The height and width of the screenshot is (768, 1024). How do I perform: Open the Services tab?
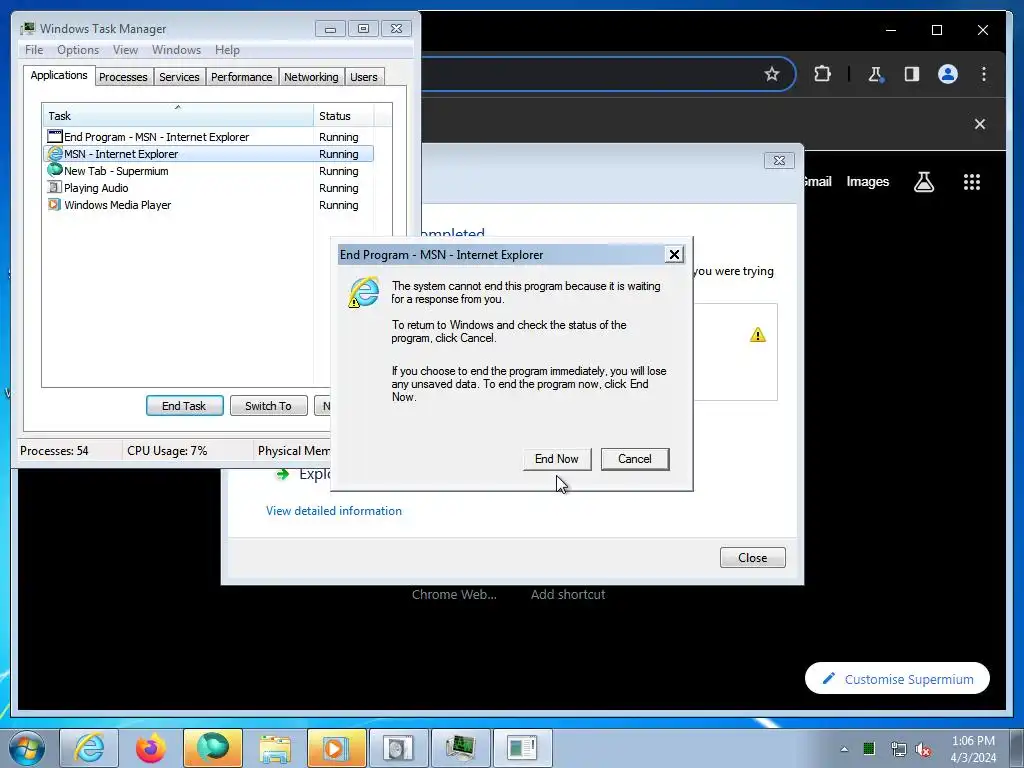point(179,77)
